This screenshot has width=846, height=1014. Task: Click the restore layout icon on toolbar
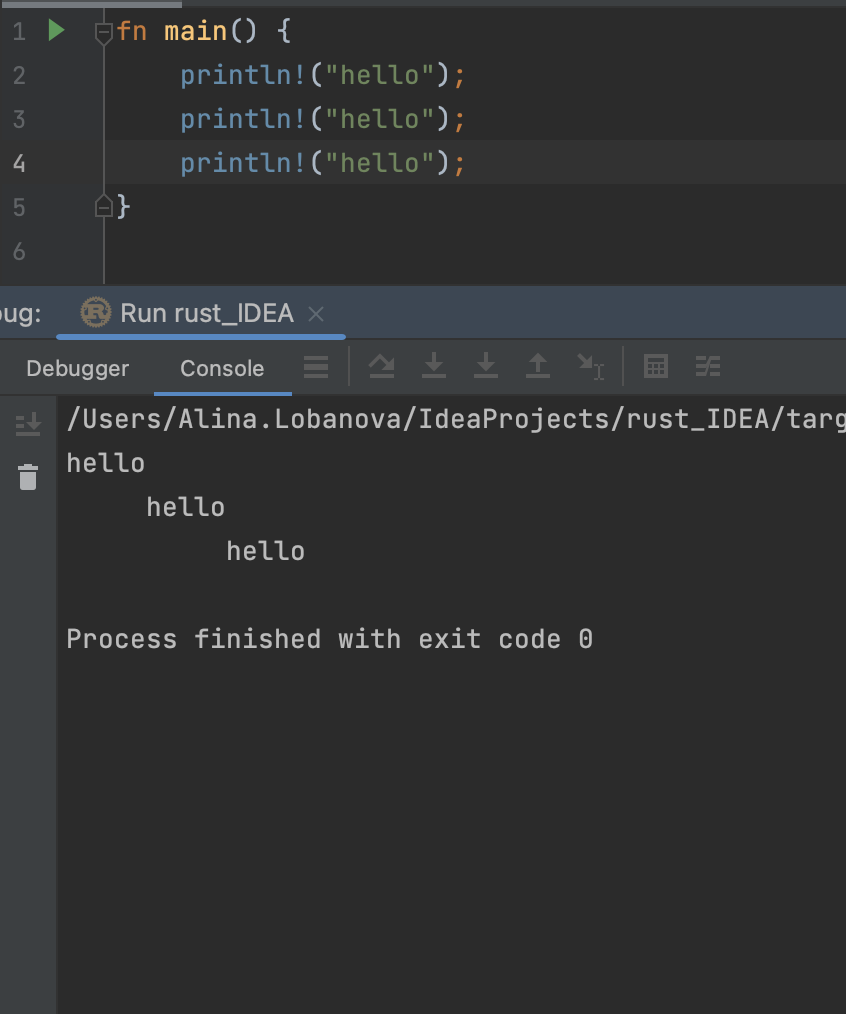[707, 366]
